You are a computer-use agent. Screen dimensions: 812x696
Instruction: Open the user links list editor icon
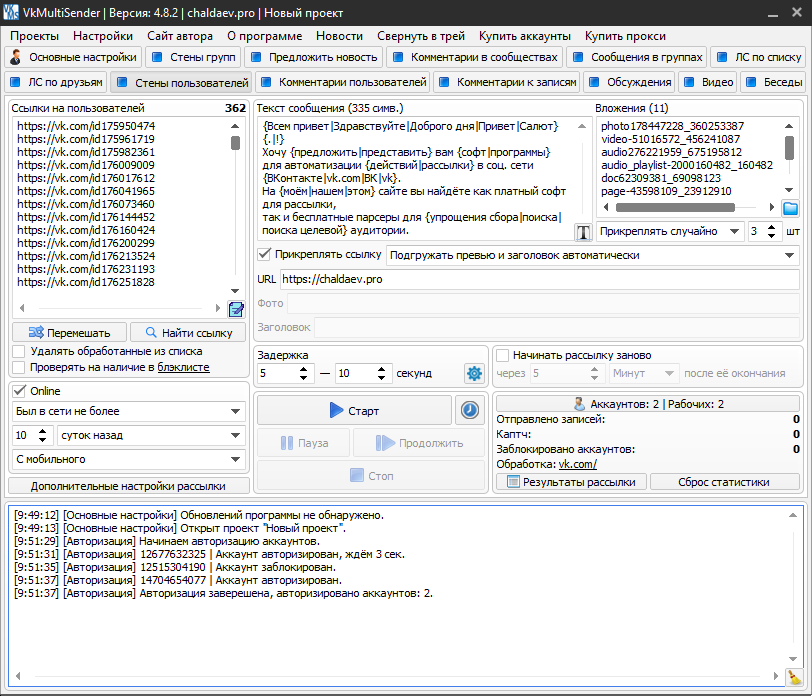point(236,309)
